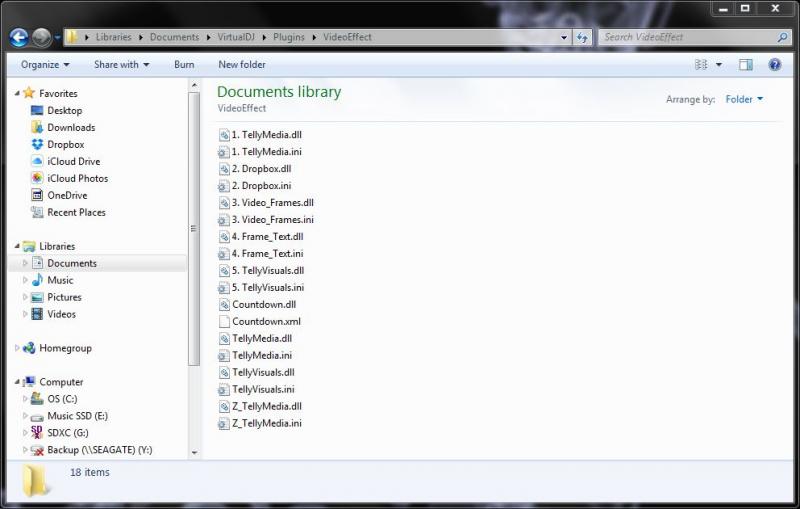Click the Homegroup icon

point(29,348)
